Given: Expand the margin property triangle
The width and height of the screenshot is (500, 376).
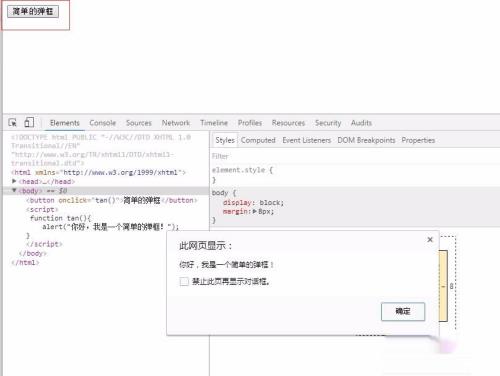Looking at the screenshot, I should (255, 211).
